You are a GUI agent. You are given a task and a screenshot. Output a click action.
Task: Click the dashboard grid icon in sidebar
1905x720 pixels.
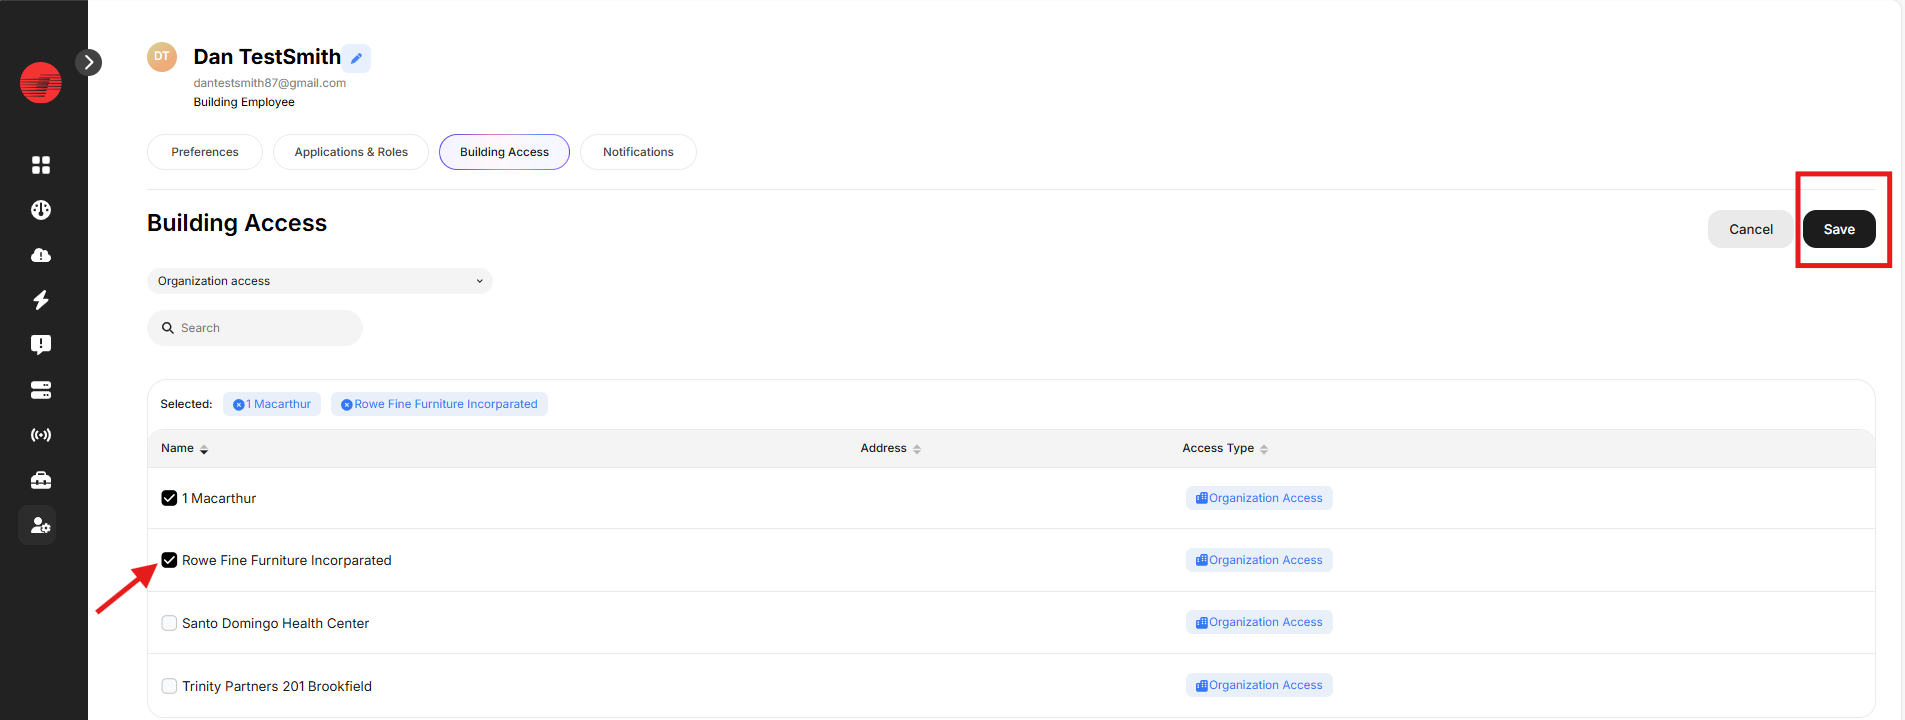pos(41,165)
